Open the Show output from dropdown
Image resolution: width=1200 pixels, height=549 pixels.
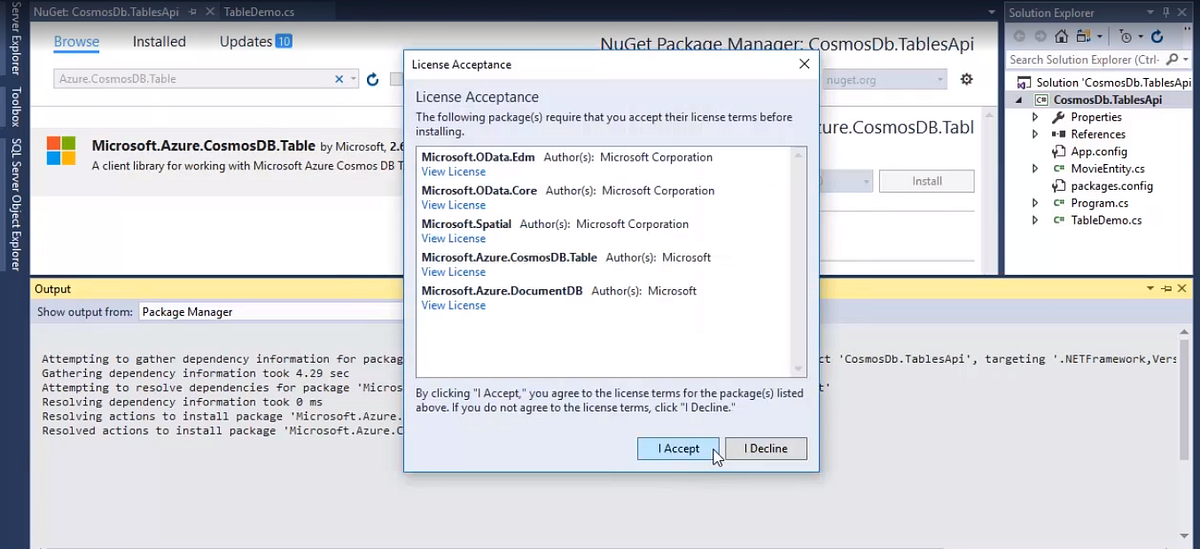pyautogui.click(x=270, y=312)
